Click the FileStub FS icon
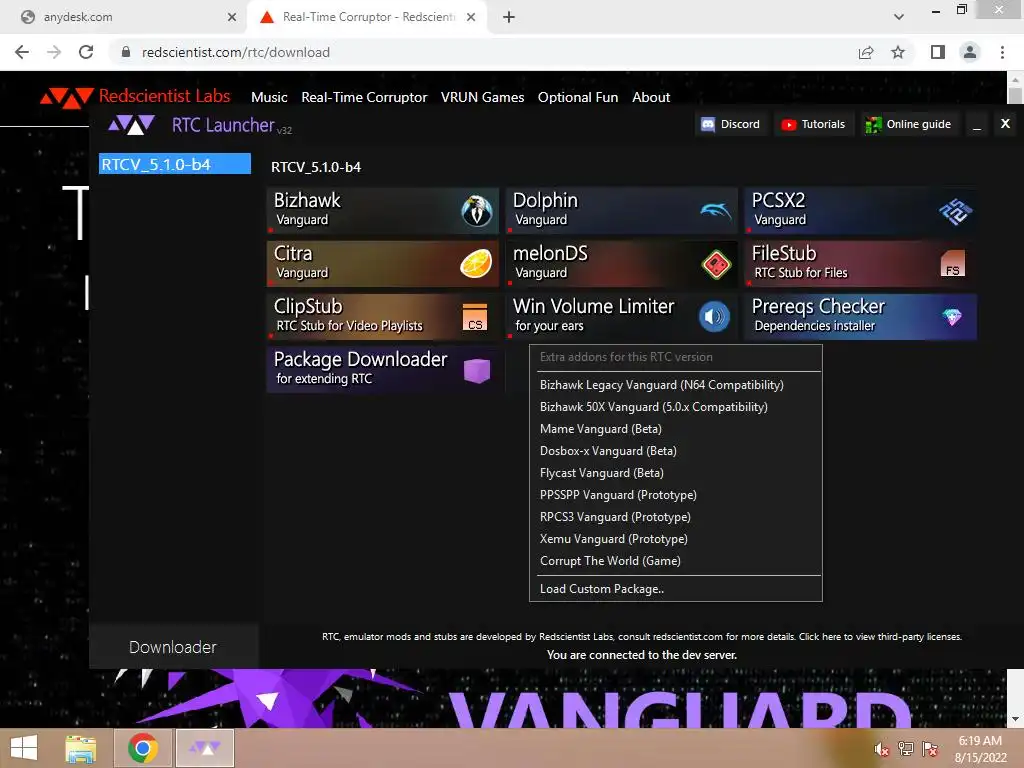 (x=953, y=264)
